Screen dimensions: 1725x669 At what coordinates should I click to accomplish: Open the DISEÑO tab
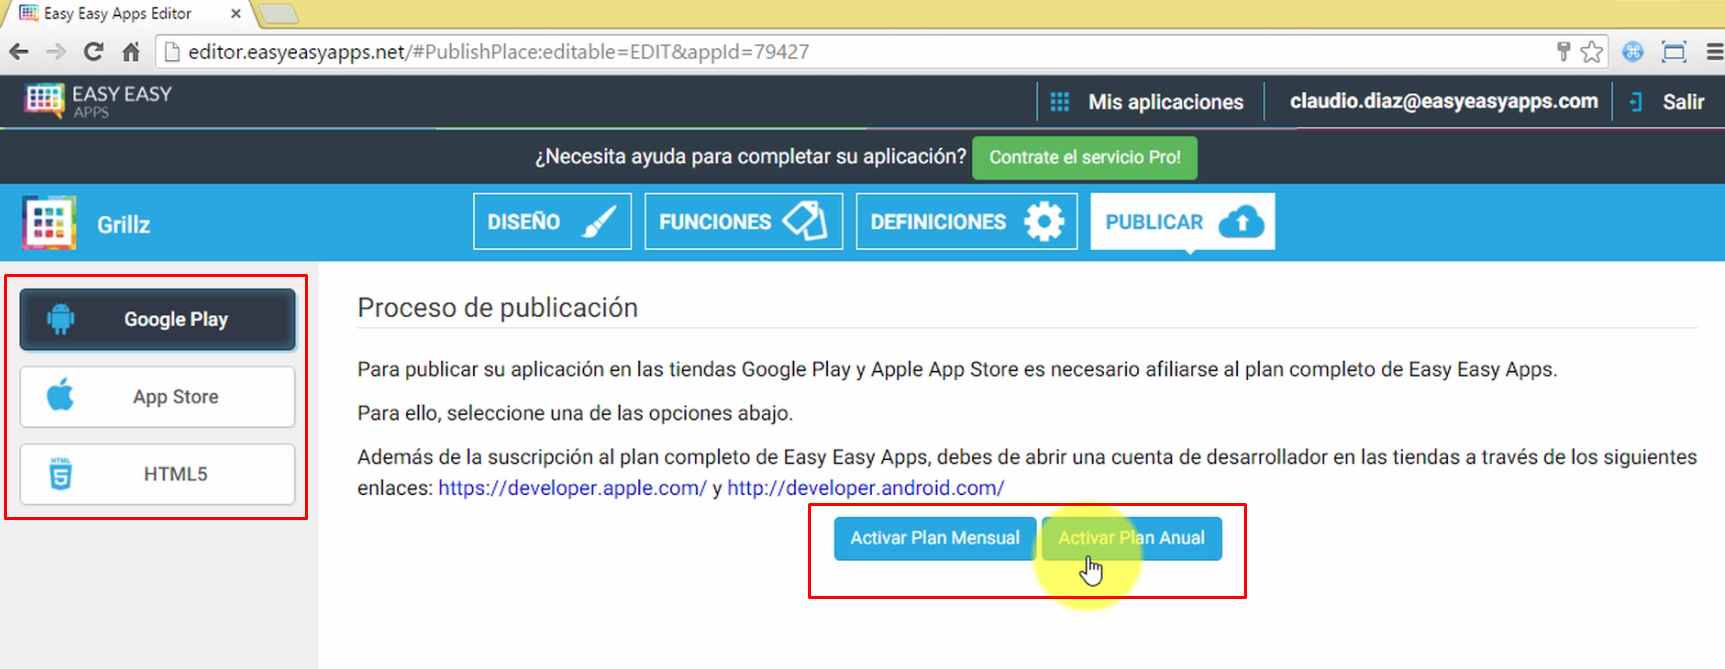click(x=552, y=221)
